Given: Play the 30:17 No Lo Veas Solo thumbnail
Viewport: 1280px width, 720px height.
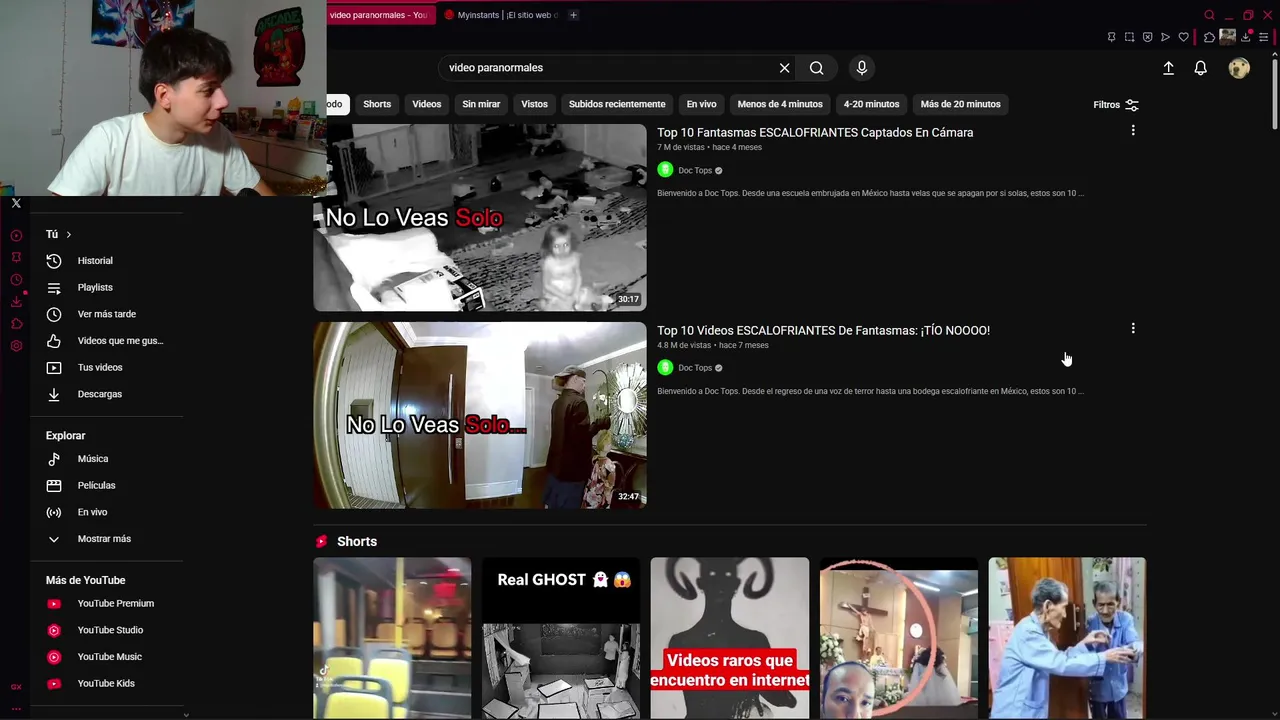Looking at the screenshot, I should tap(480, 217).
